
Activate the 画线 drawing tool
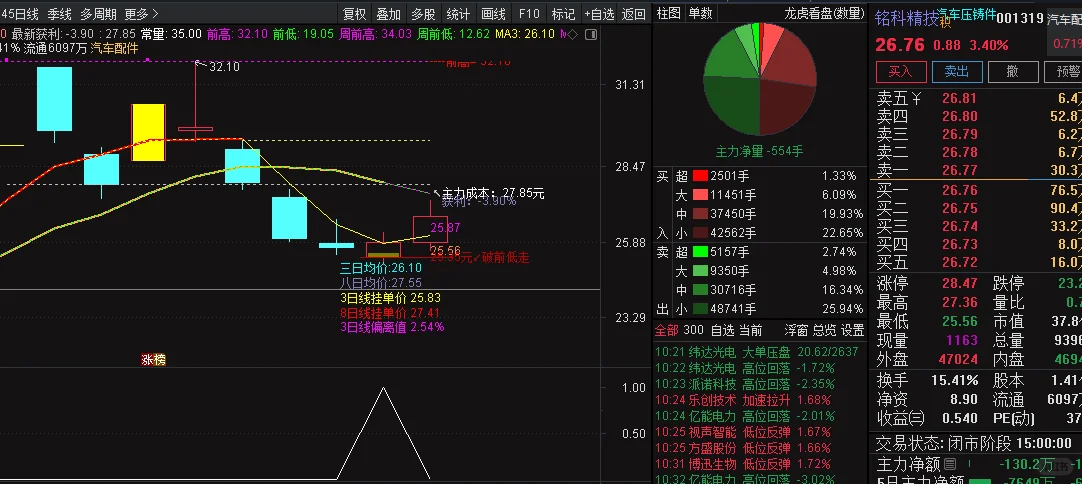(493, 14)
